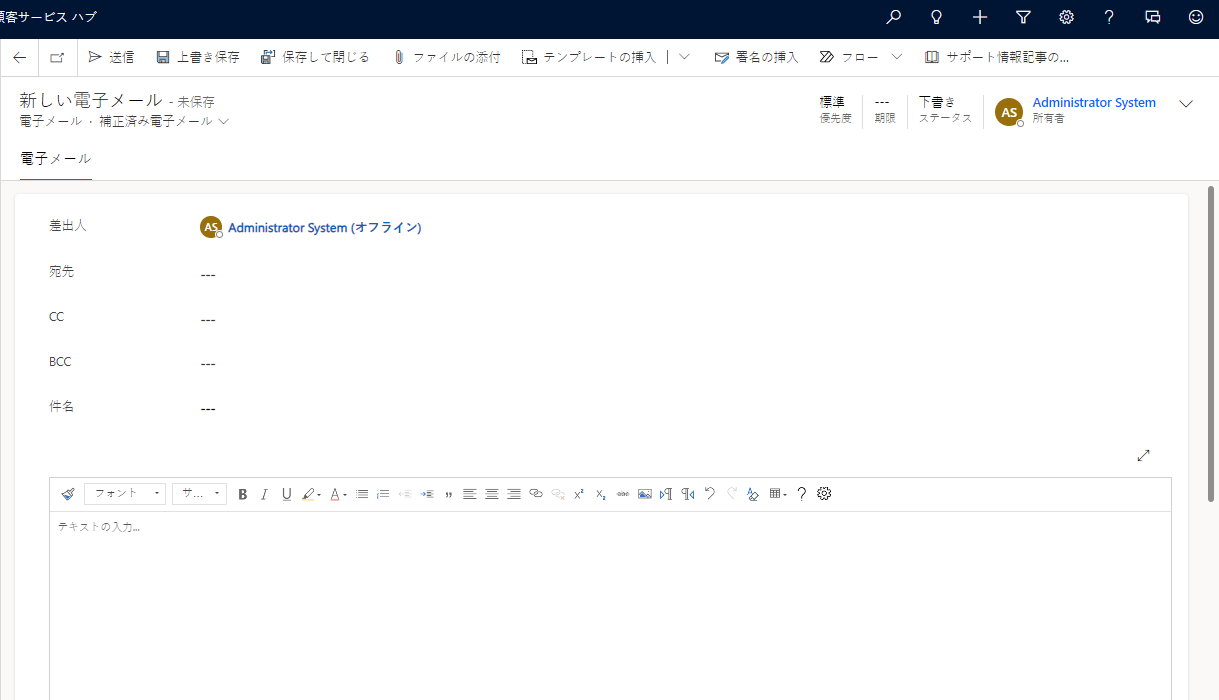
Task: Open the lightbulb assistant icon
Action: [937, 17]
